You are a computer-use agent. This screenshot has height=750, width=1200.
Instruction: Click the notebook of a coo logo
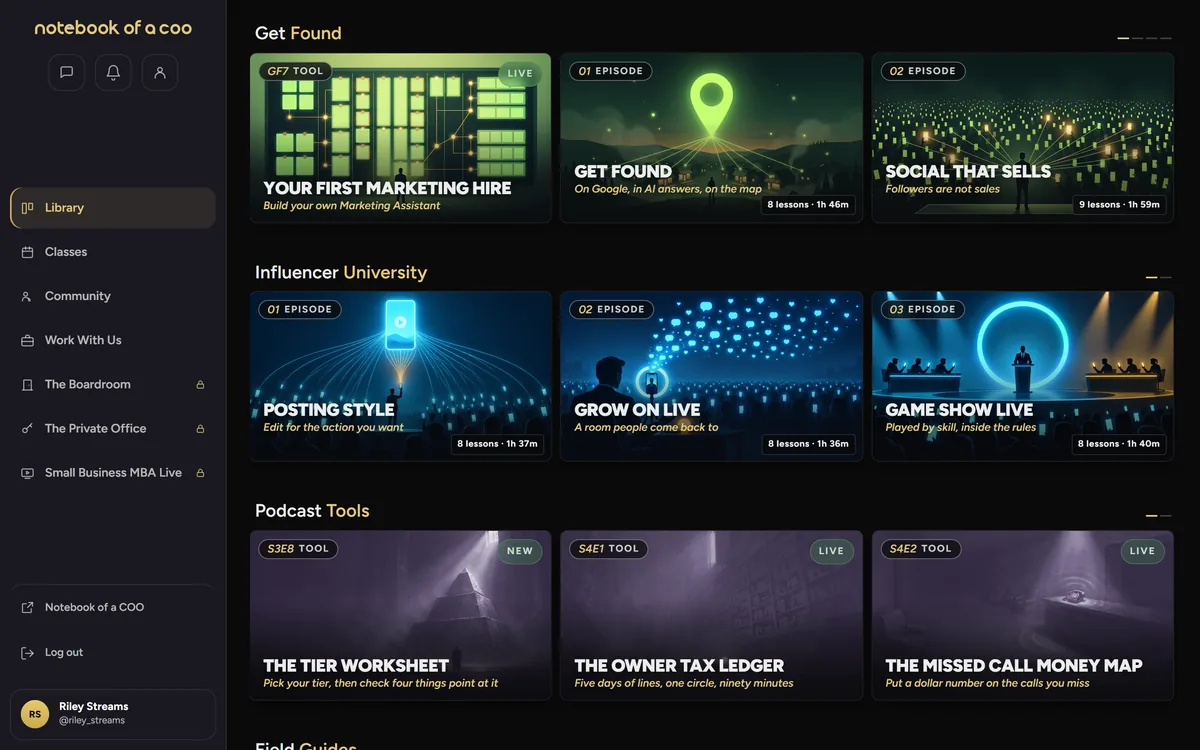point(113,28)
